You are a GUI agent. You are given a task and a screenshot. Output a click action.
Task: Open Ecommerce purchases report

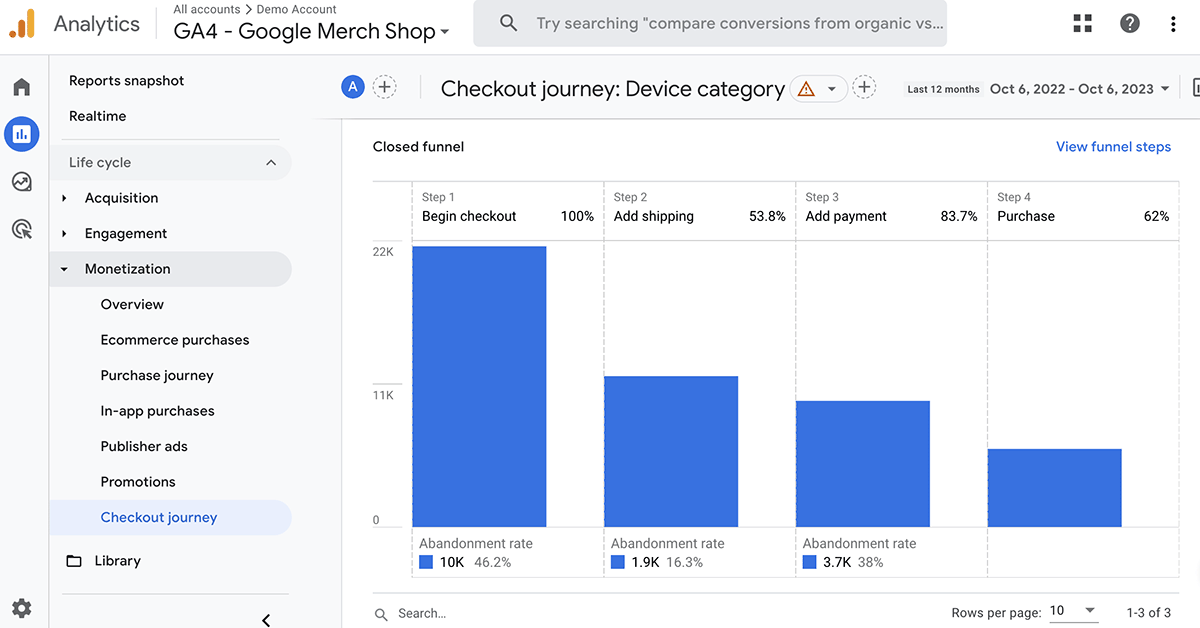tap(175, 340)
